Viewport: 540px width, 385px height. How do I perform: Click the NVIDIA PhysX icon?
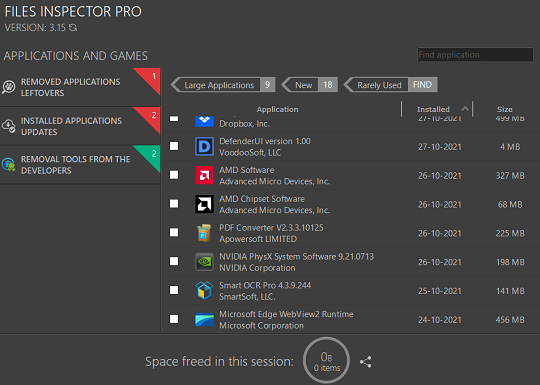point(204,262)
